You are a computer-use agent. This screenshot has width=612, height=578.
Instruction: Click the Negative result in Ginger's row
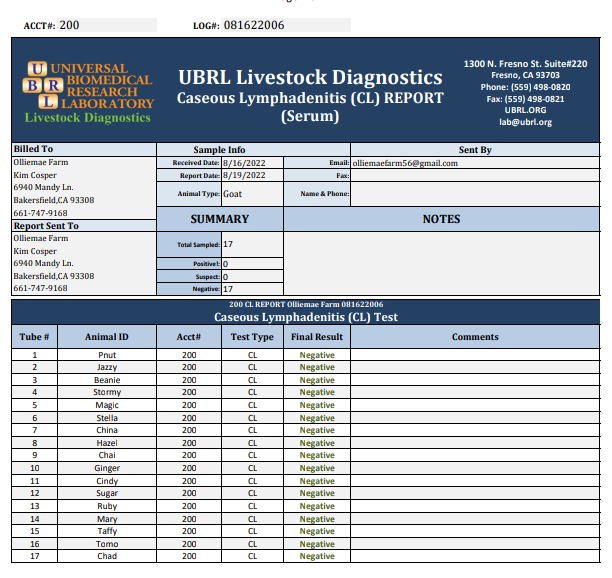[x=317, y=468]
